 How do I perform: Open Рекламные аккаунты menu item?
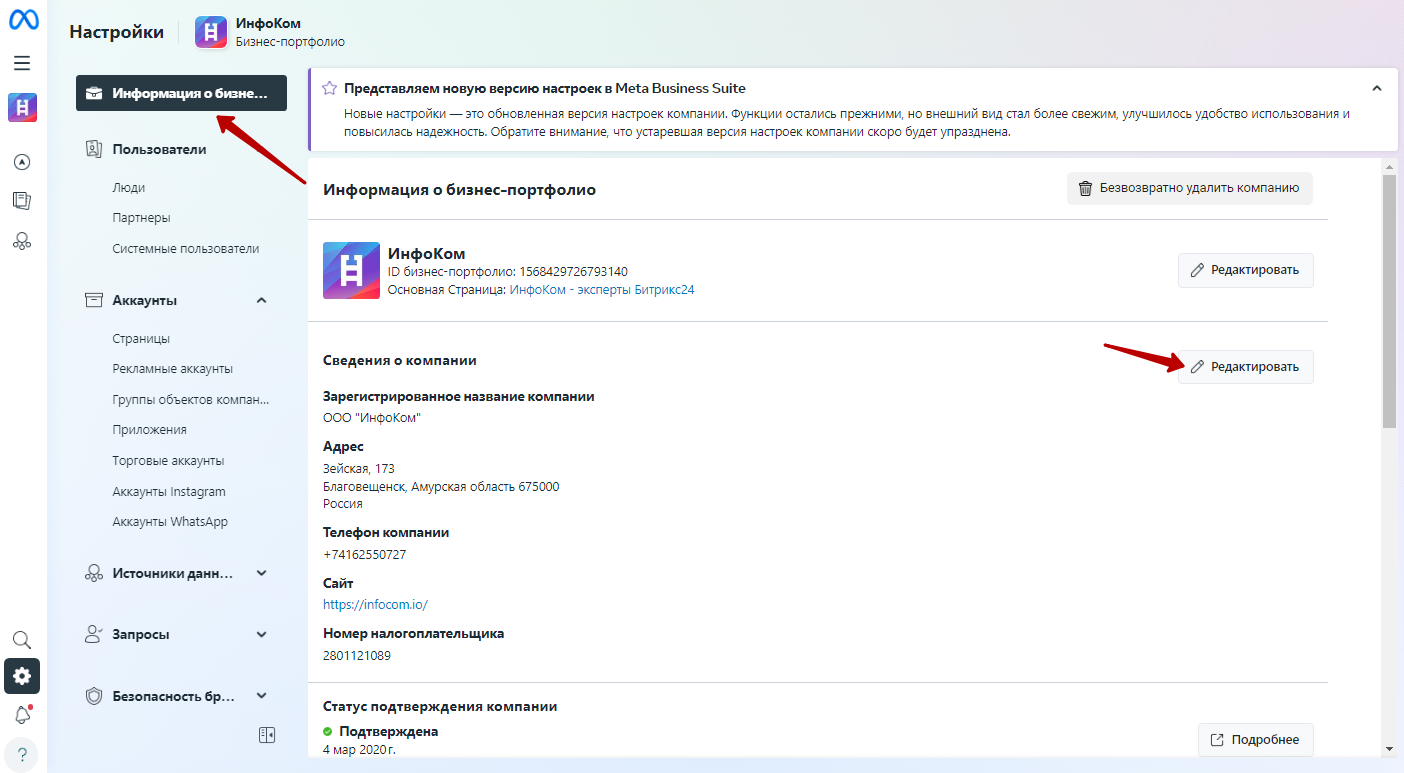point(172,369)
